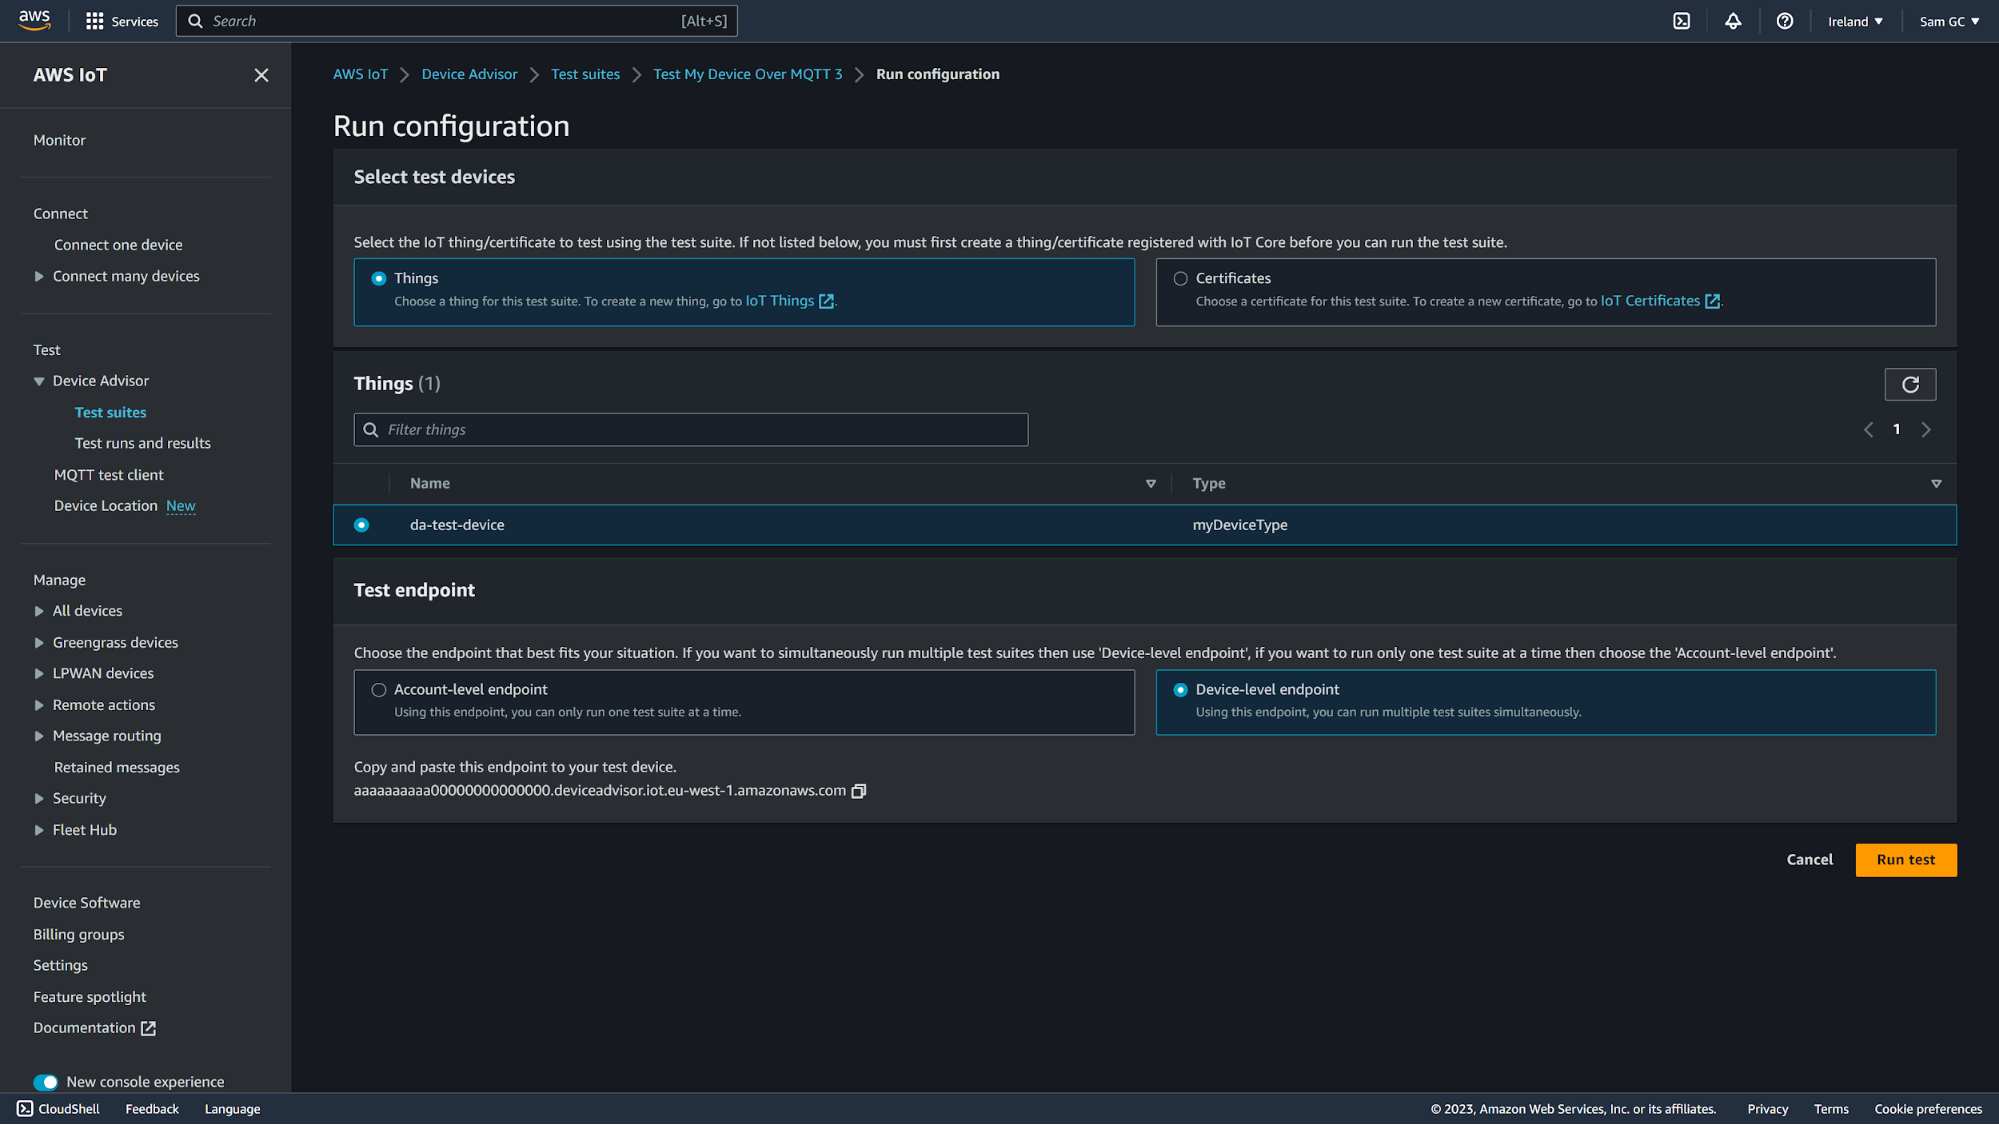This screenshot has height=1125, width=1999.
Task: Open the Ireland region dropdown
Action: 1855,21
